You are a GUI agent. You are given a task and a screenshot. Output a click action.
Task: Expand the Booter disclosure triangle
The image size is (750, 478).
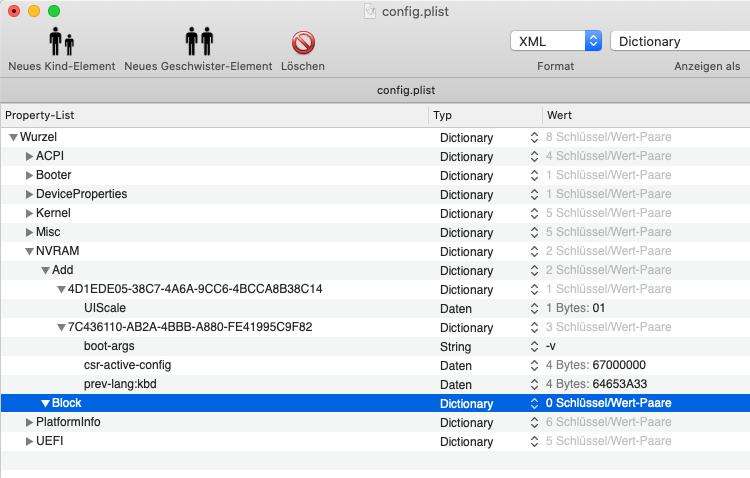coord(29,175)
